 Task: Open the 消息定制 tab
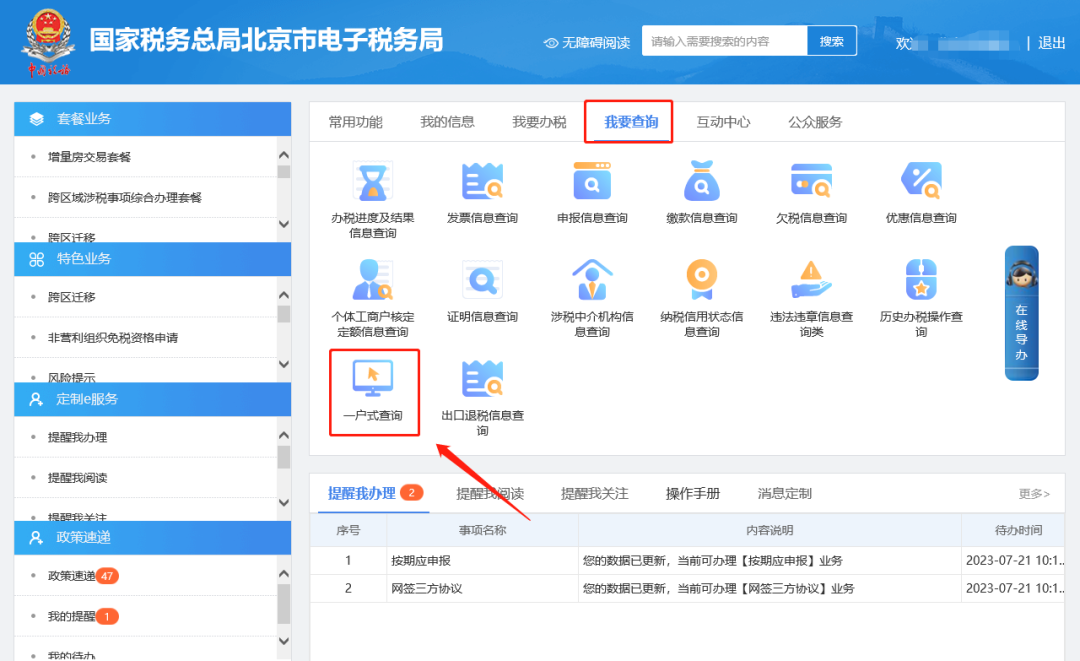(785, 493)
